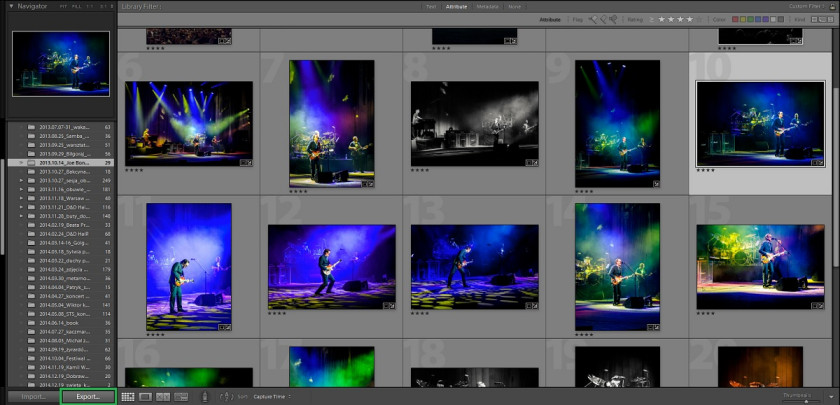Image resolution: width=840 pixels, height=405 pixels.
Task: Set rating filter to three stars
Action: 680,19
